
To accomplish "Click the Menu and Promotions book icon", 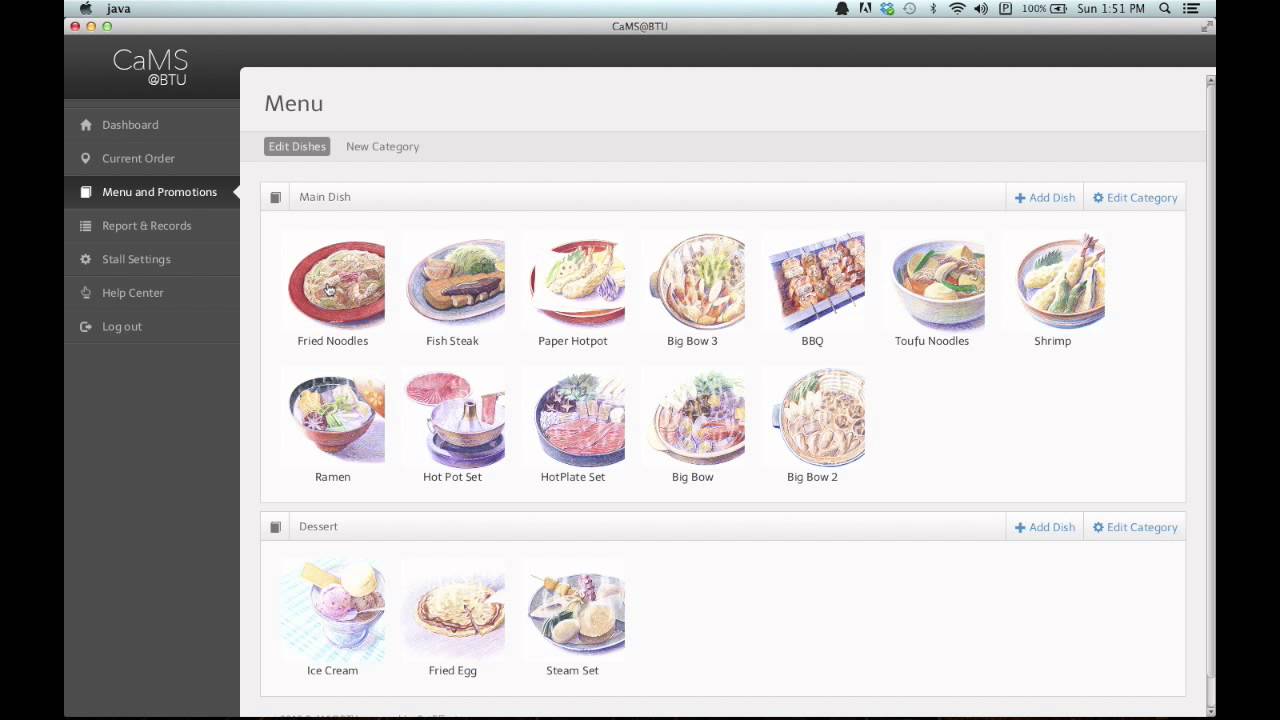I will pos(85,192).
